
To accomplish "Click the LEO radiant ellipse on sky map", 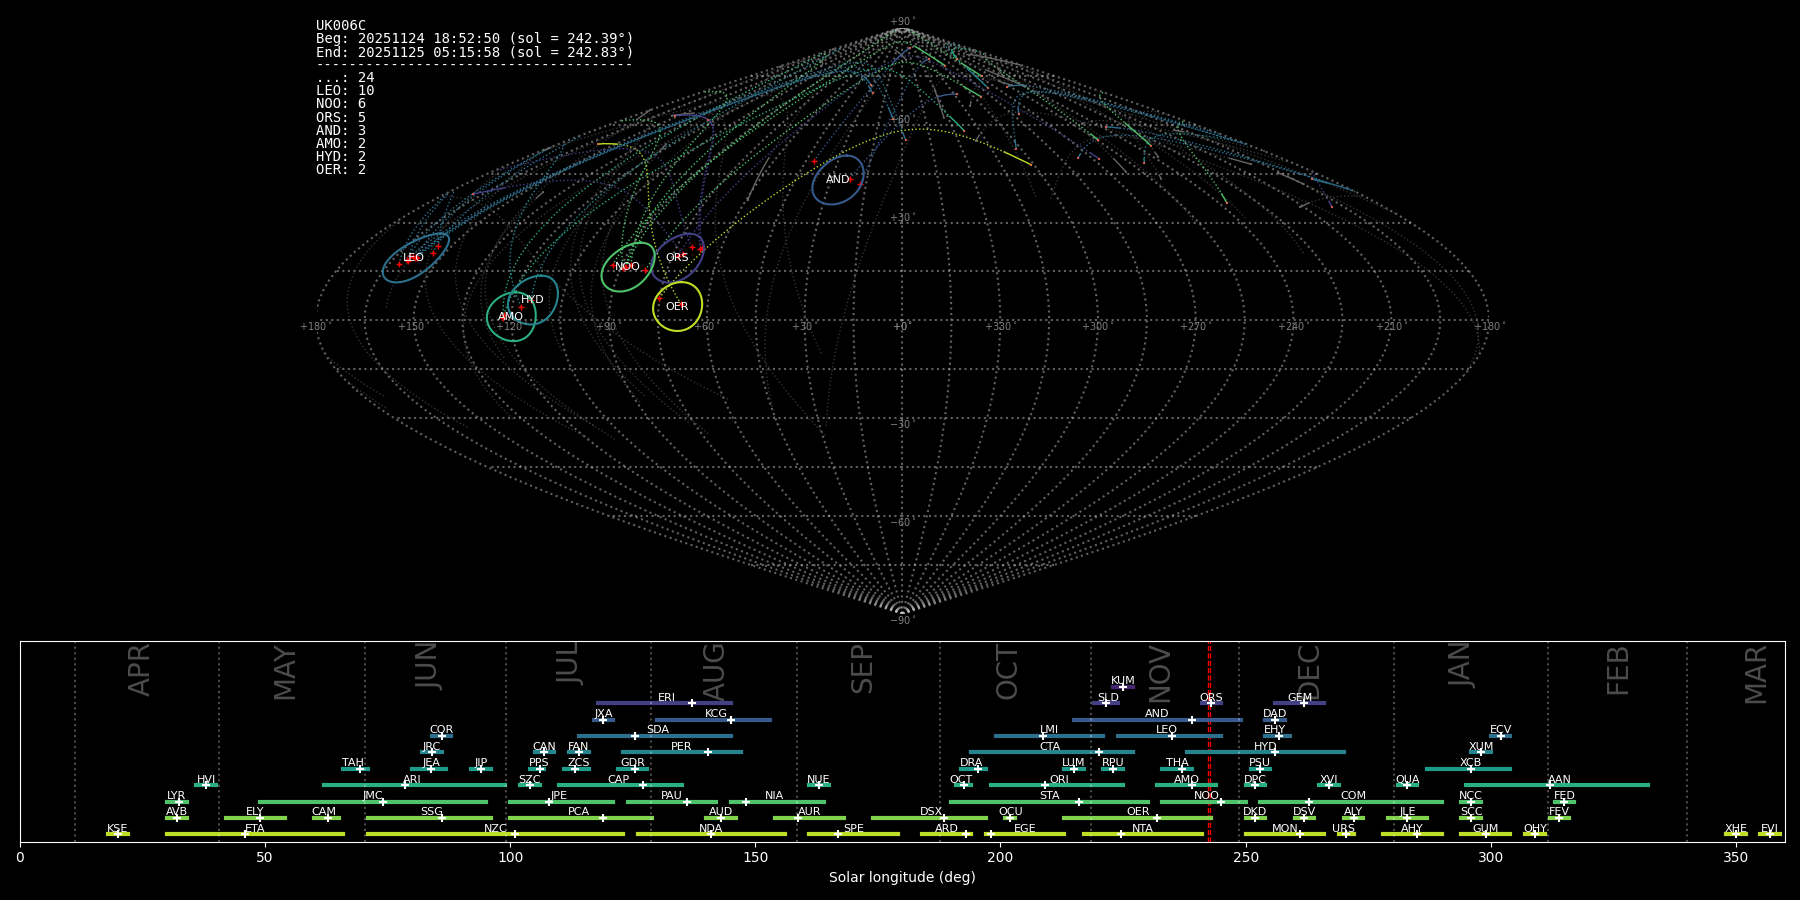I will pos(415,258).
